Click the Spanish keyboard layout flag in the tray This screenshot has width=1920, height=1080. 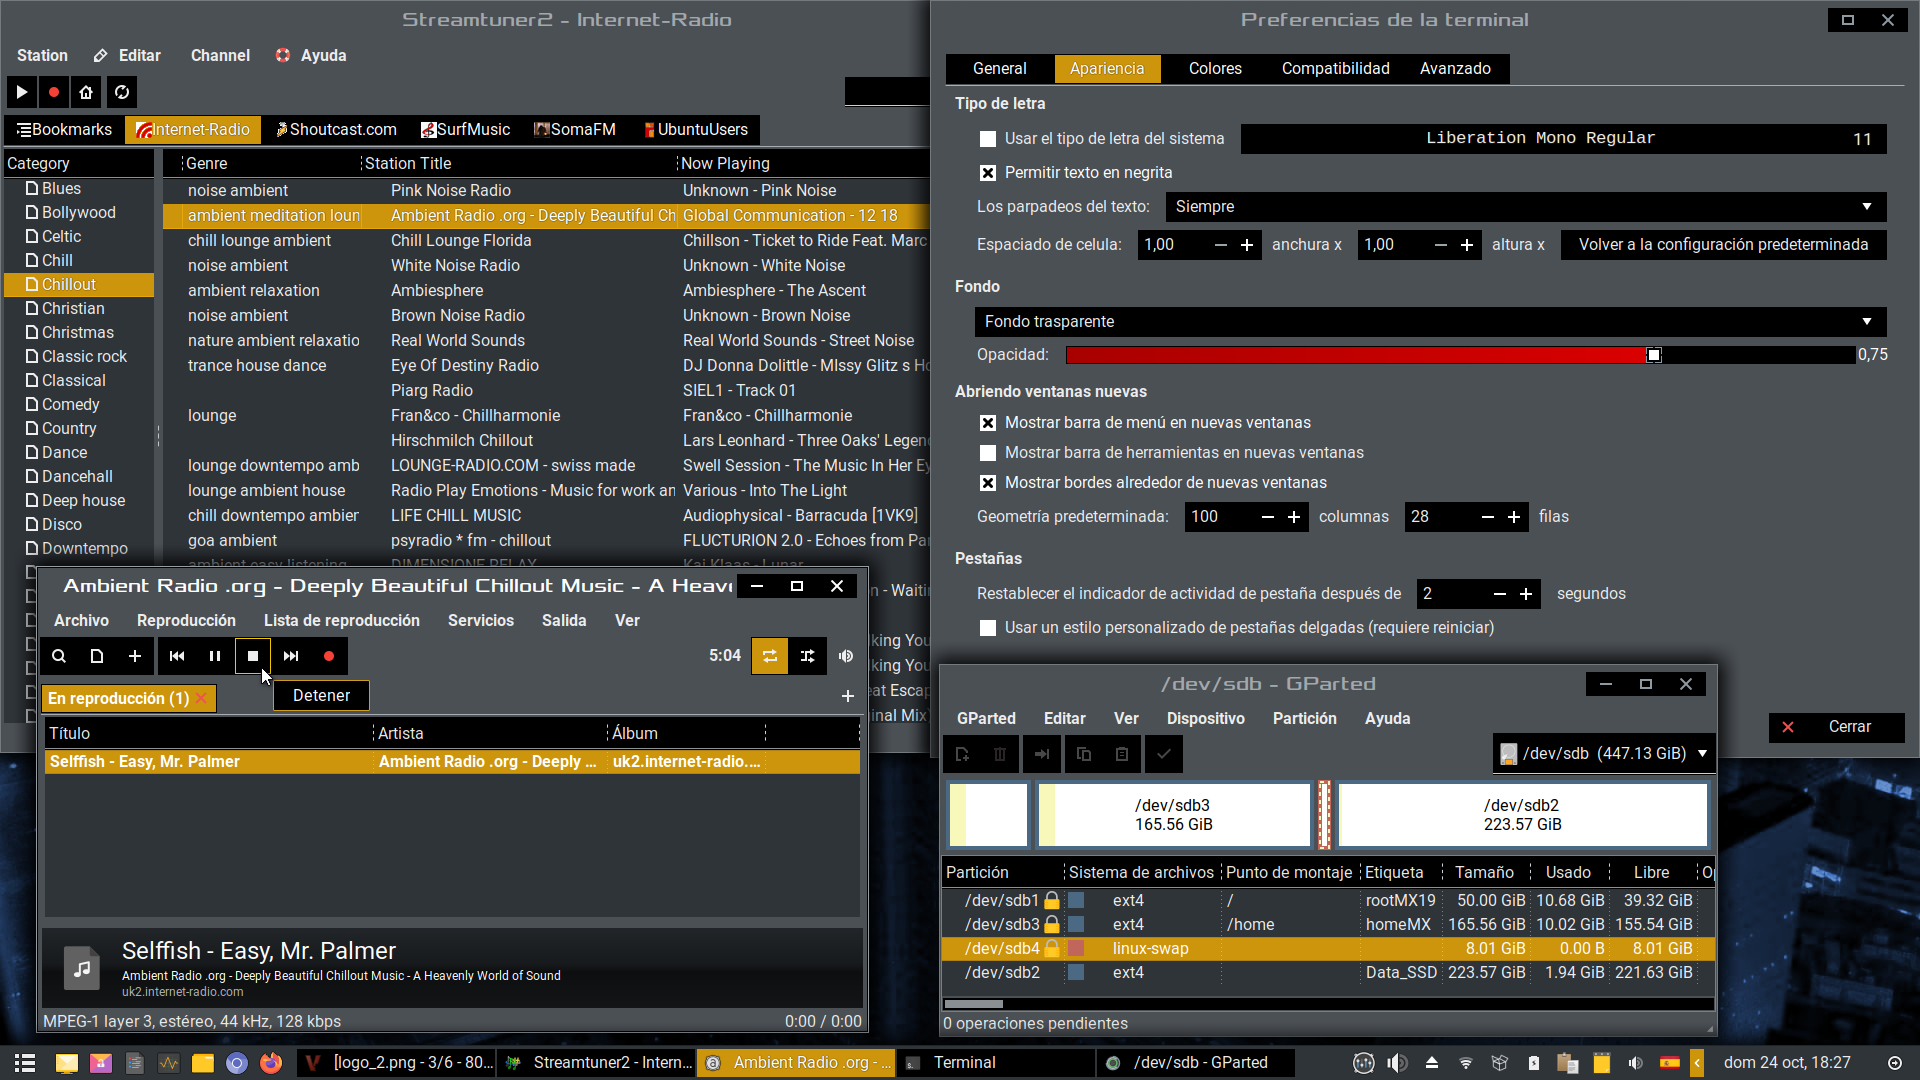(x=1670, y=1063)
